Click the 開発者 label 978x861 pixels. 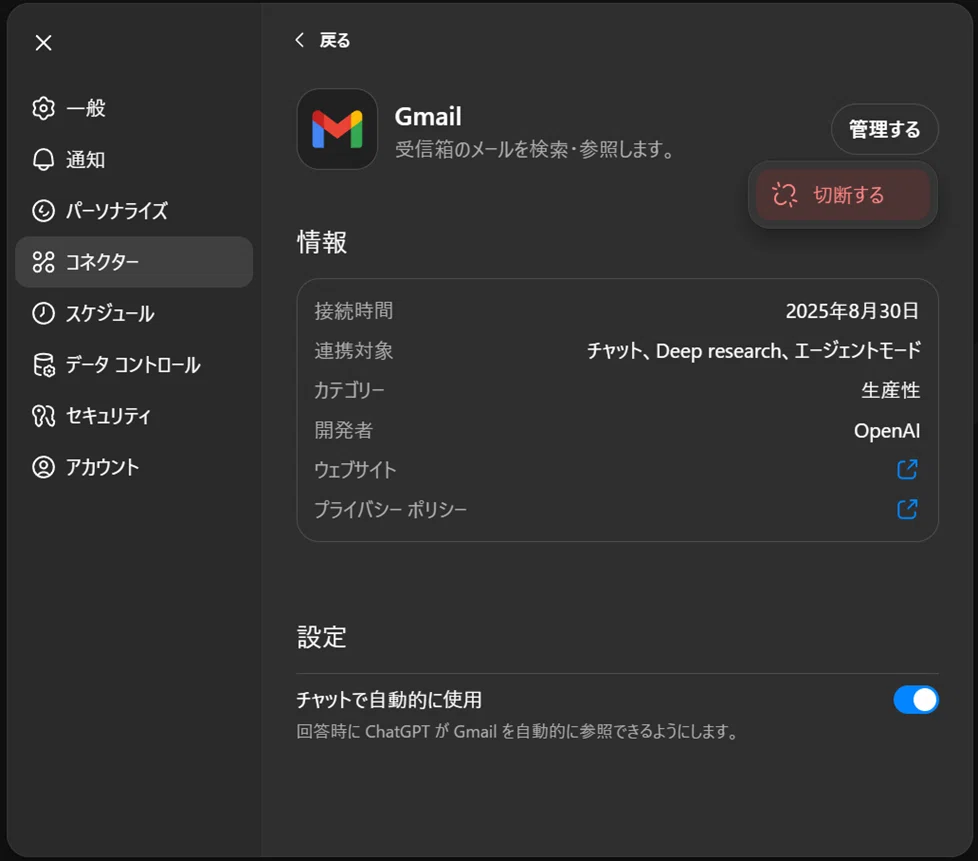pos(344,430)
